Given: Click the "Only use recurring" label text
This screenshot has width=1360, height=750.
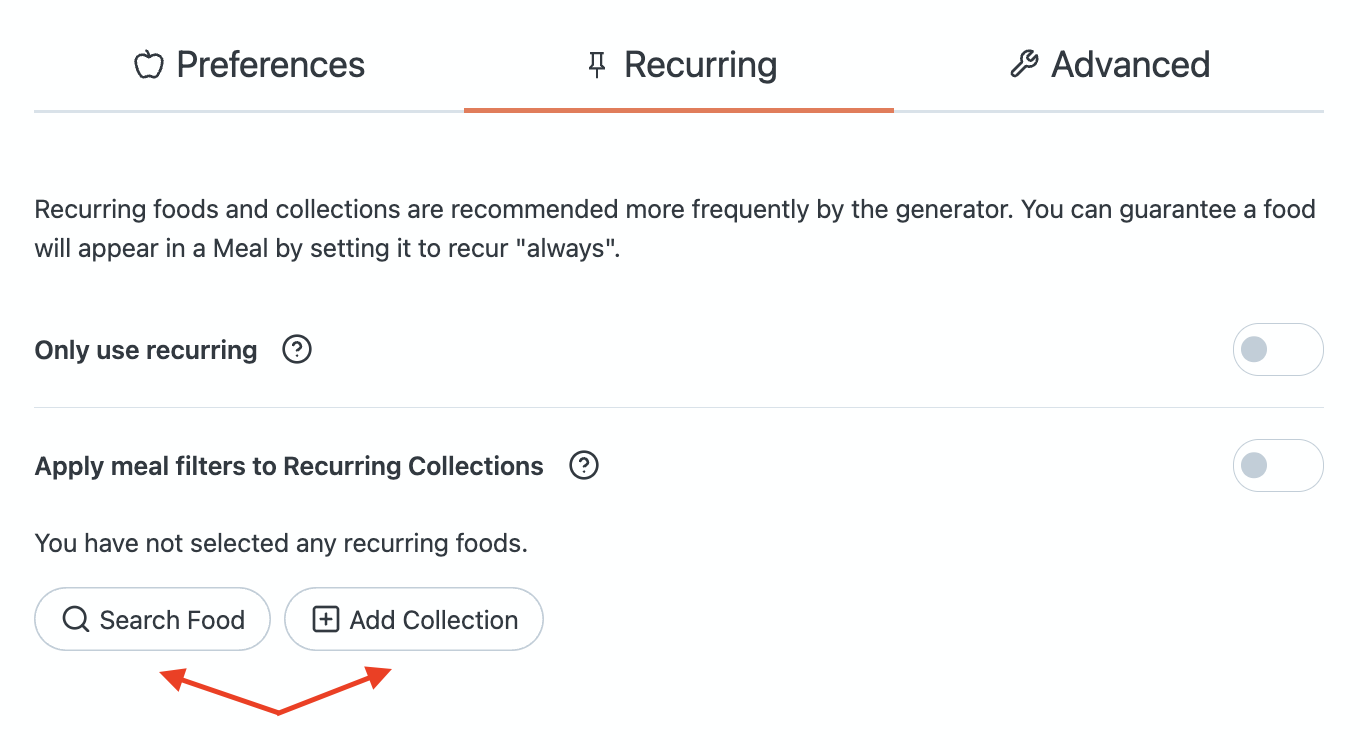Looking at the screenshot, I should pyautogui.click(x=146, y=351).
